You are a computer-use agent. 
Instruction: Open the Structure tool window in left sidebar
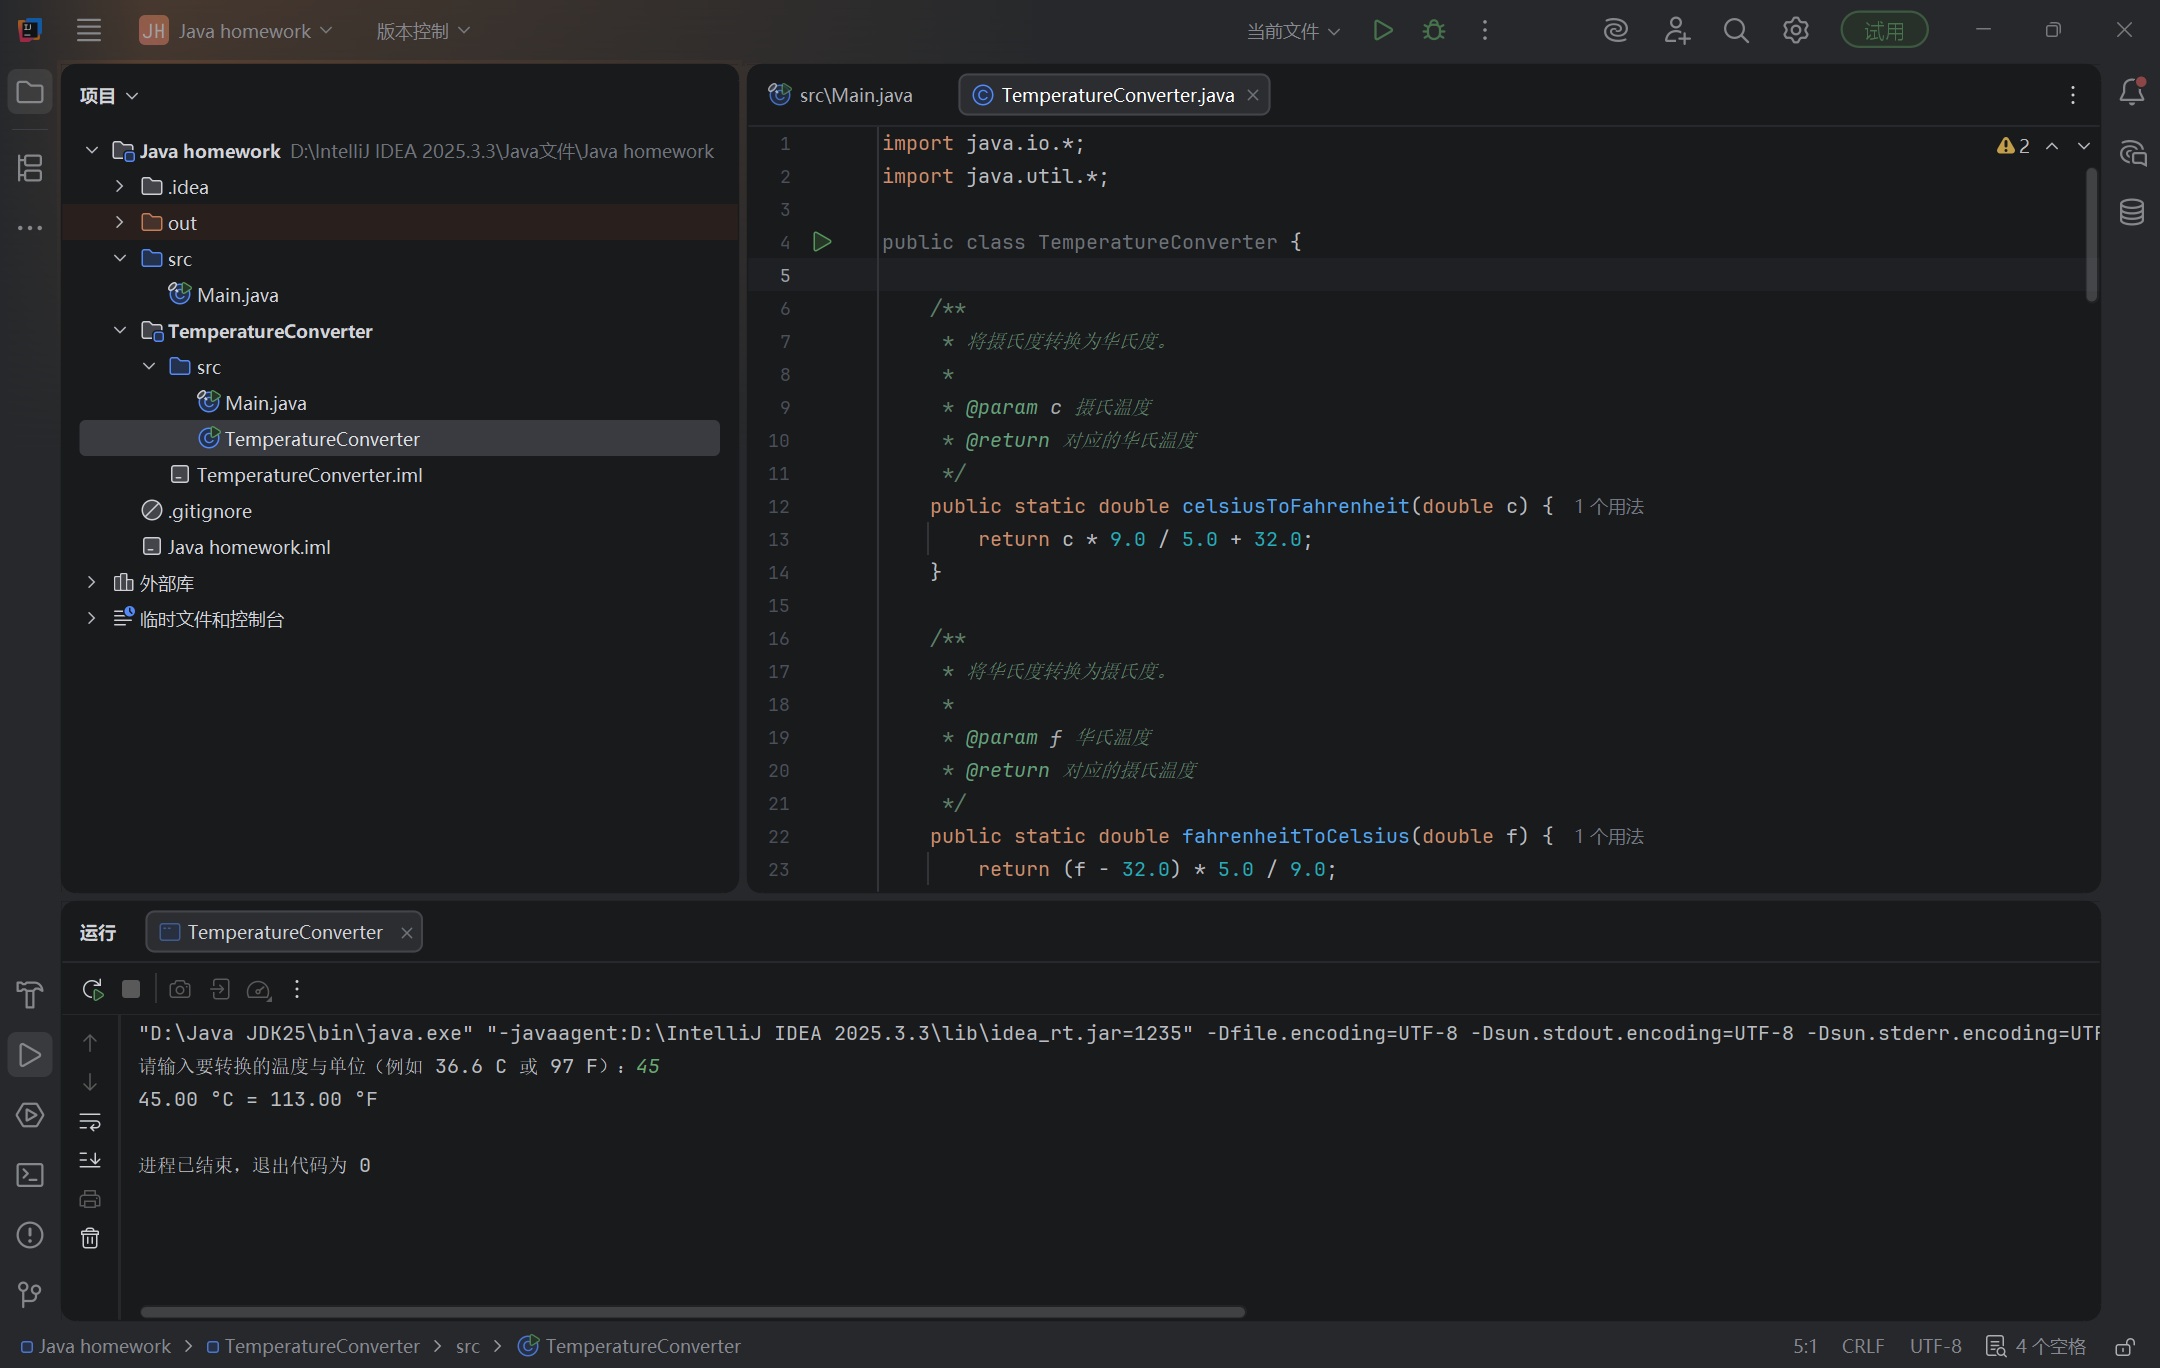click(x=30, y=167)
